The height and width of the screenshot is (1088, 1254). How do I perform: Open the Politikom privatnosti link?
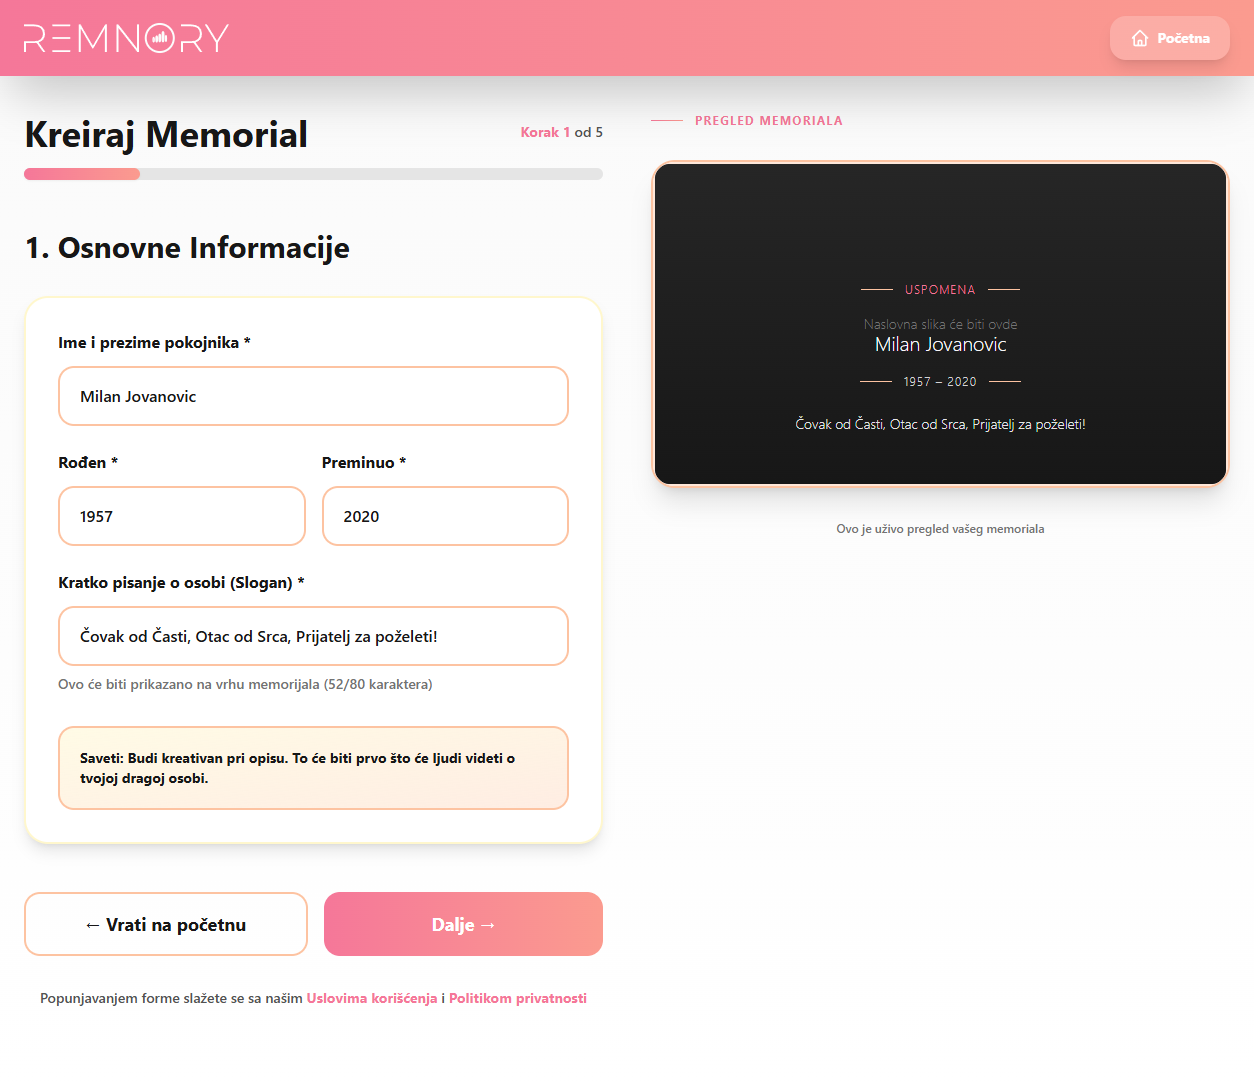tap(517, 998)
